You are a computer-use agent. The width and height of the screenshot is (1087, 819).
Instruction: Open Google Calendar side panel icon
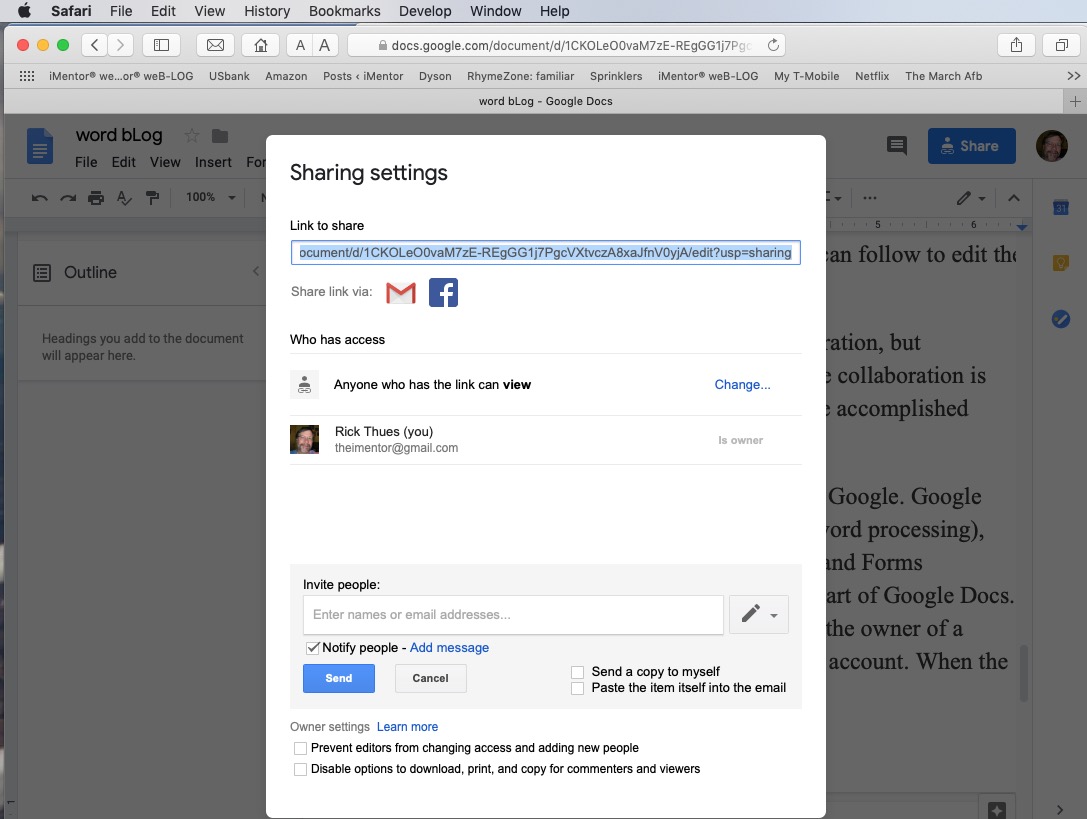(x=1060, y=207)
